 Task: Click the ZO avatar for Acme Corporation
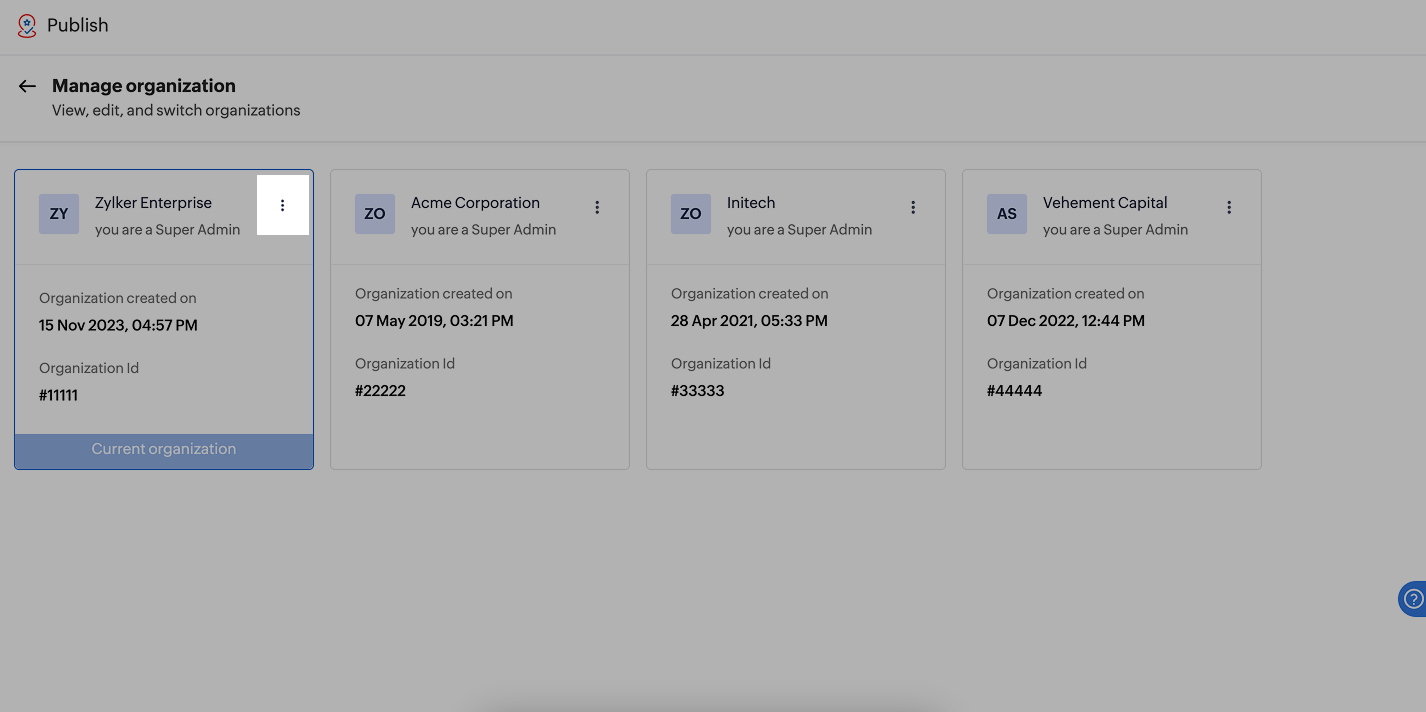coord(375,214)
